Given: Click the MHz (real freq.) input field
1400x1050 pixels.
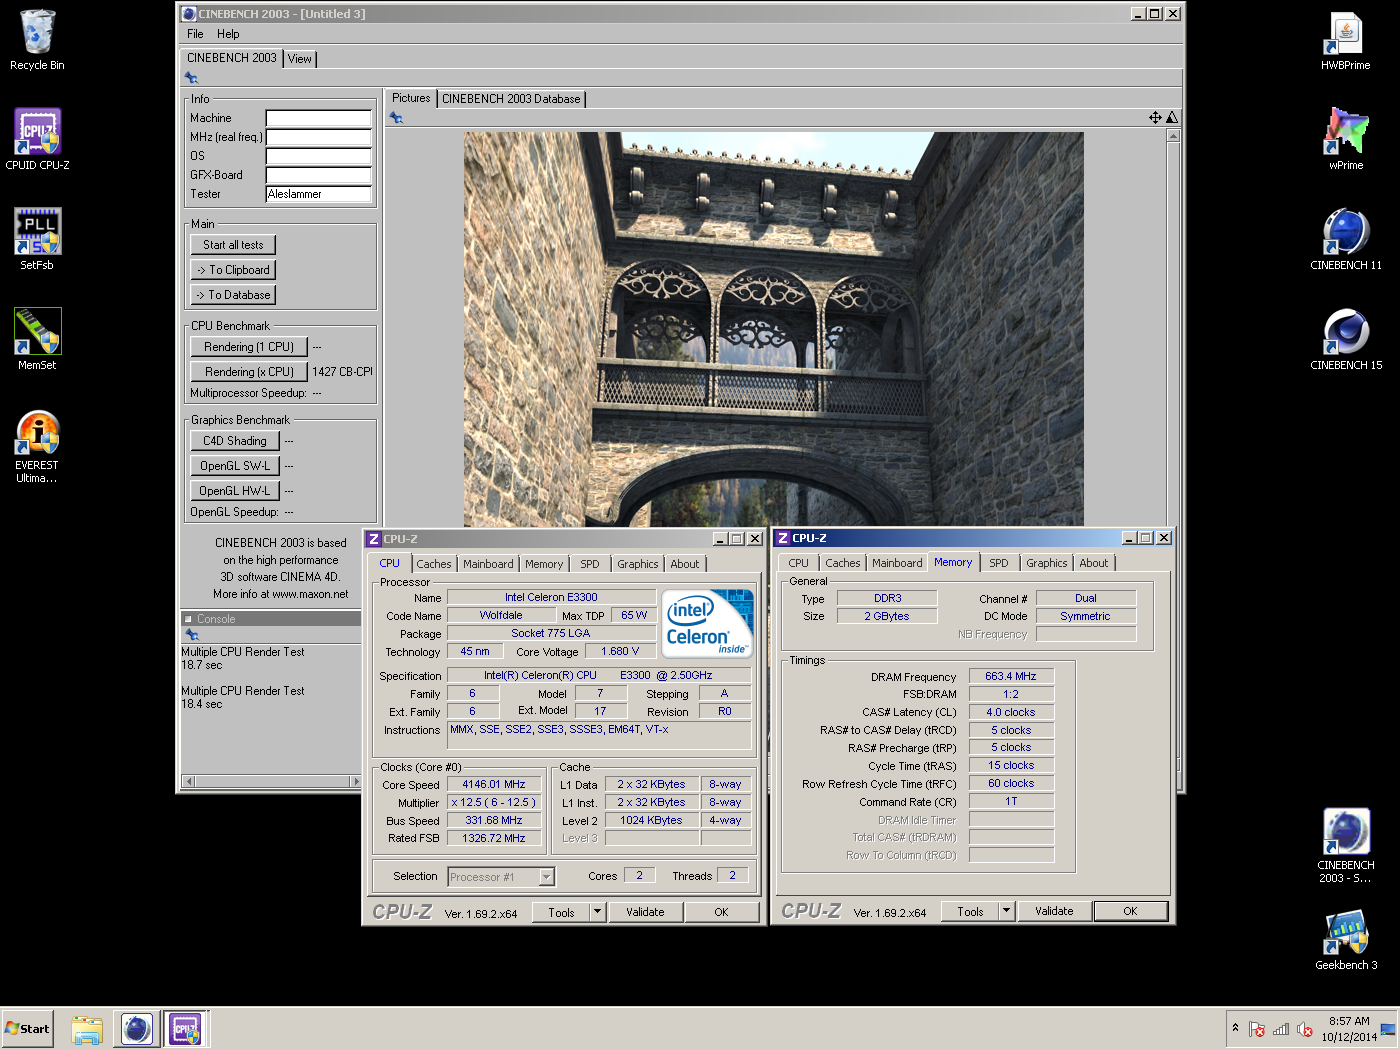Looking at the screenshot, I should click(318, 137).
